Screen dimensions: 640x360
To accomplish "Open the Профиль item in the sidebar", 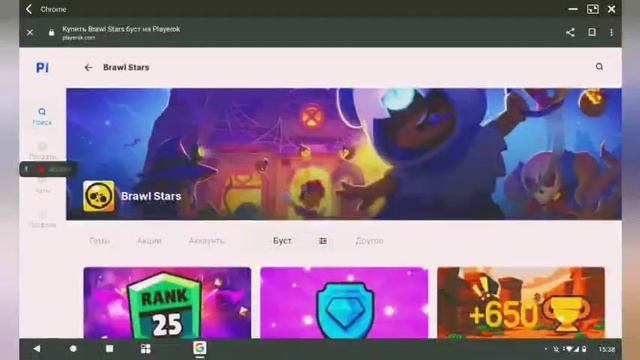I will click(42, 219).
